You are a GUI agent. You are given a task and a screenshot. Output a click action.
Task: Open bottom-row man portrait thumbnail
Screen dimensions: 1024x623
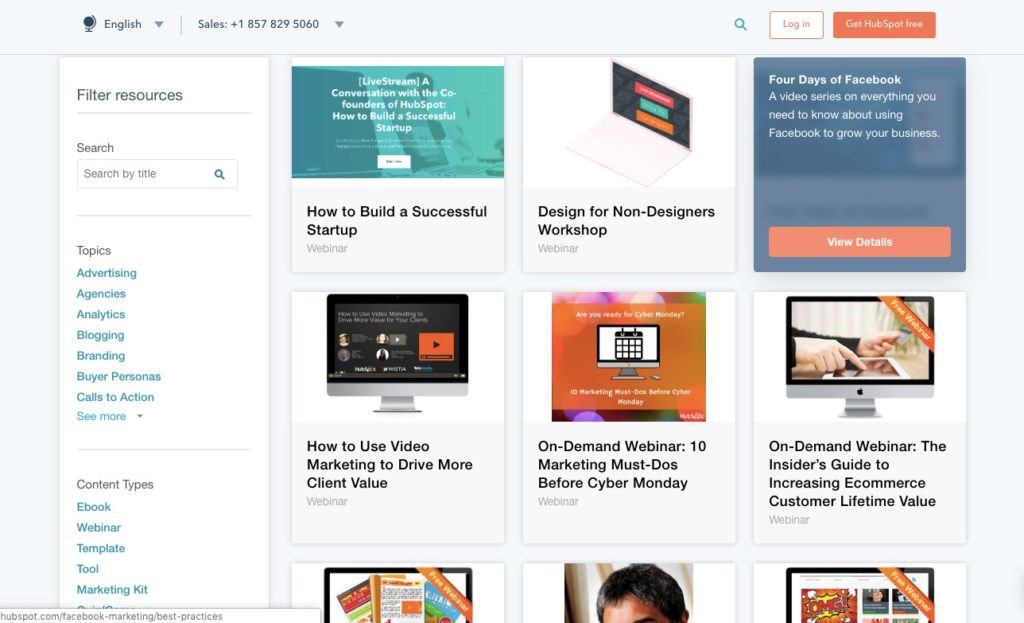click(629, 594)
